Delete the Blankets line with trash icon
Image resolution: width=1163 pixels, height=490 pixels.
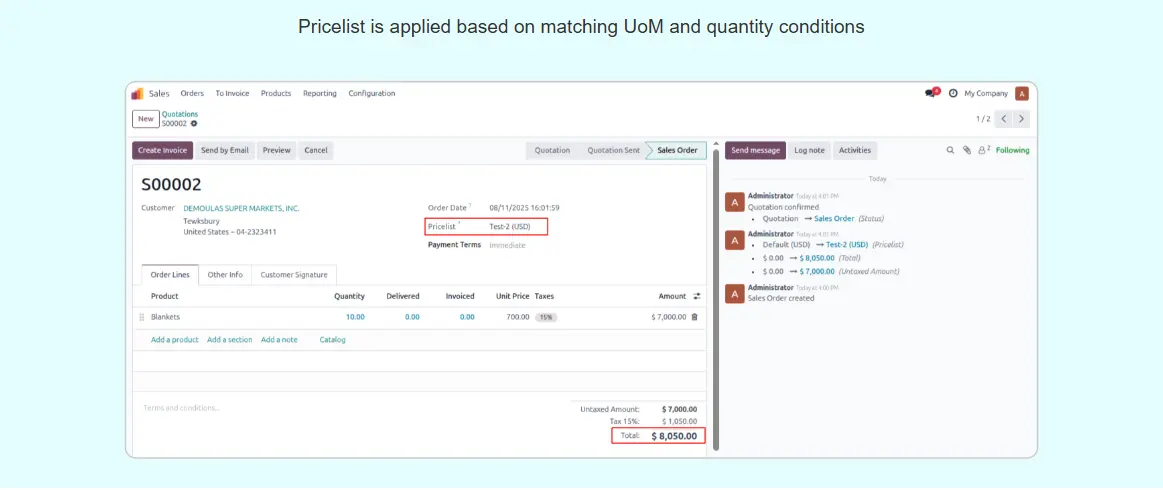pyautogui.click(x=695, y=317)
